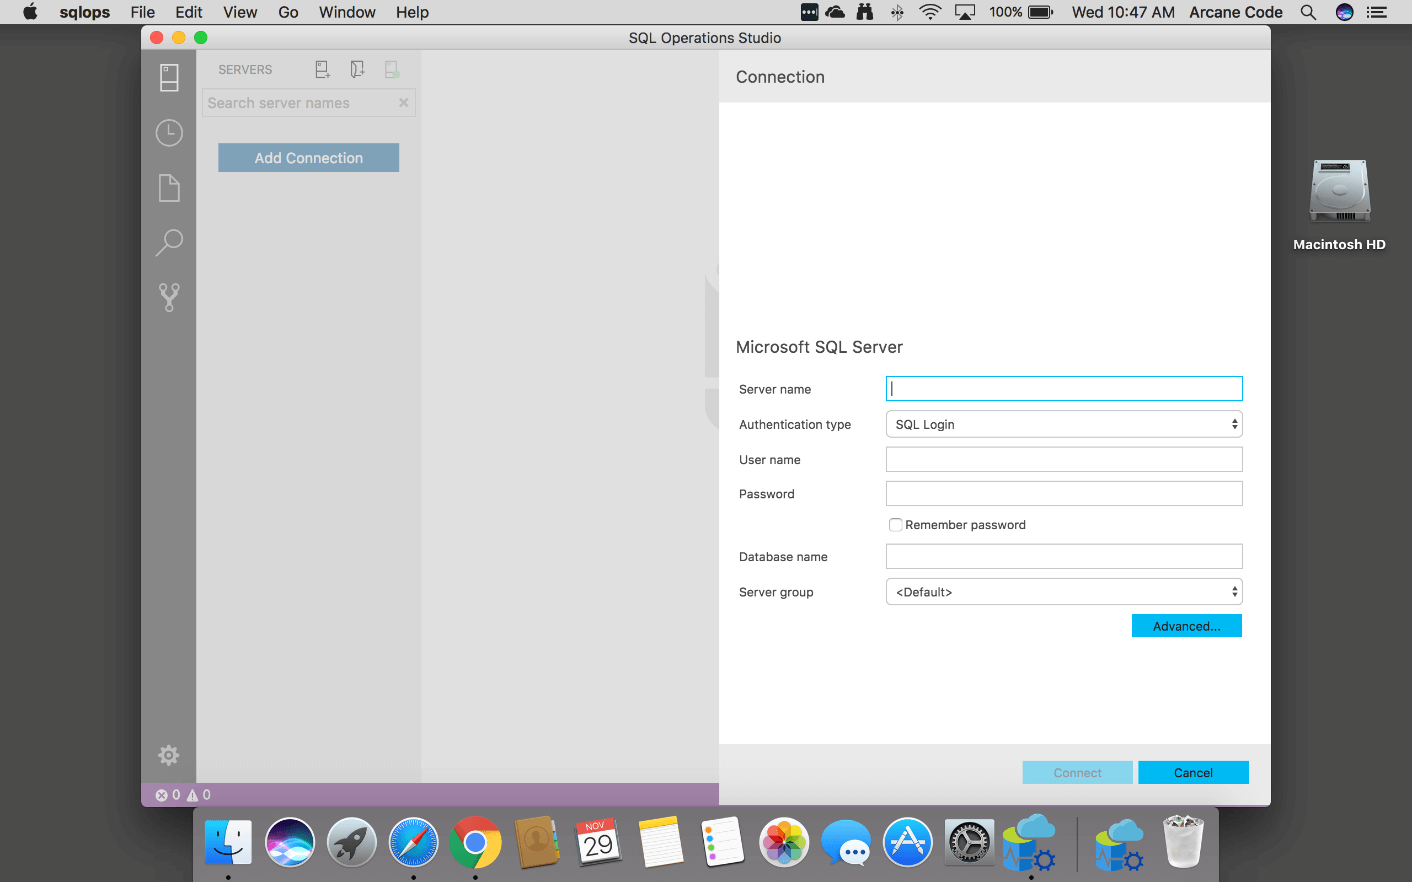Click the Cancel button
This screenshot has width=1412, height=882.
(1193, 773)
